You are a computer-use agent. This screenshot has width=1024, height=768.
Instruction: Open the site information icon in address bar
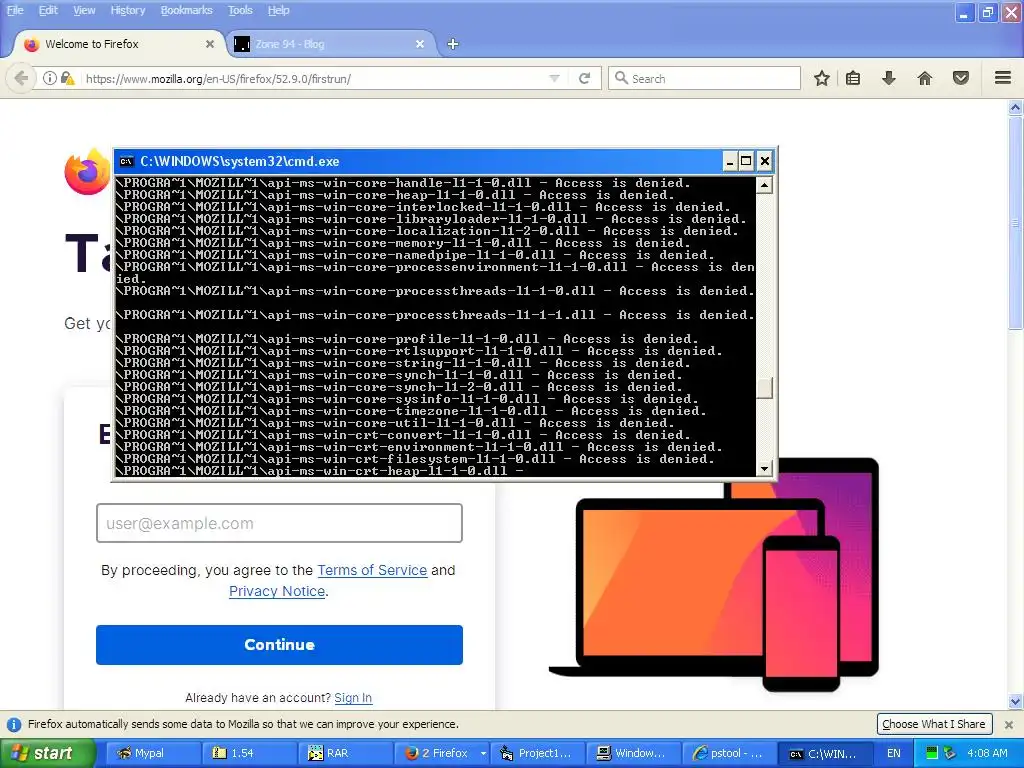click(50, 78)
